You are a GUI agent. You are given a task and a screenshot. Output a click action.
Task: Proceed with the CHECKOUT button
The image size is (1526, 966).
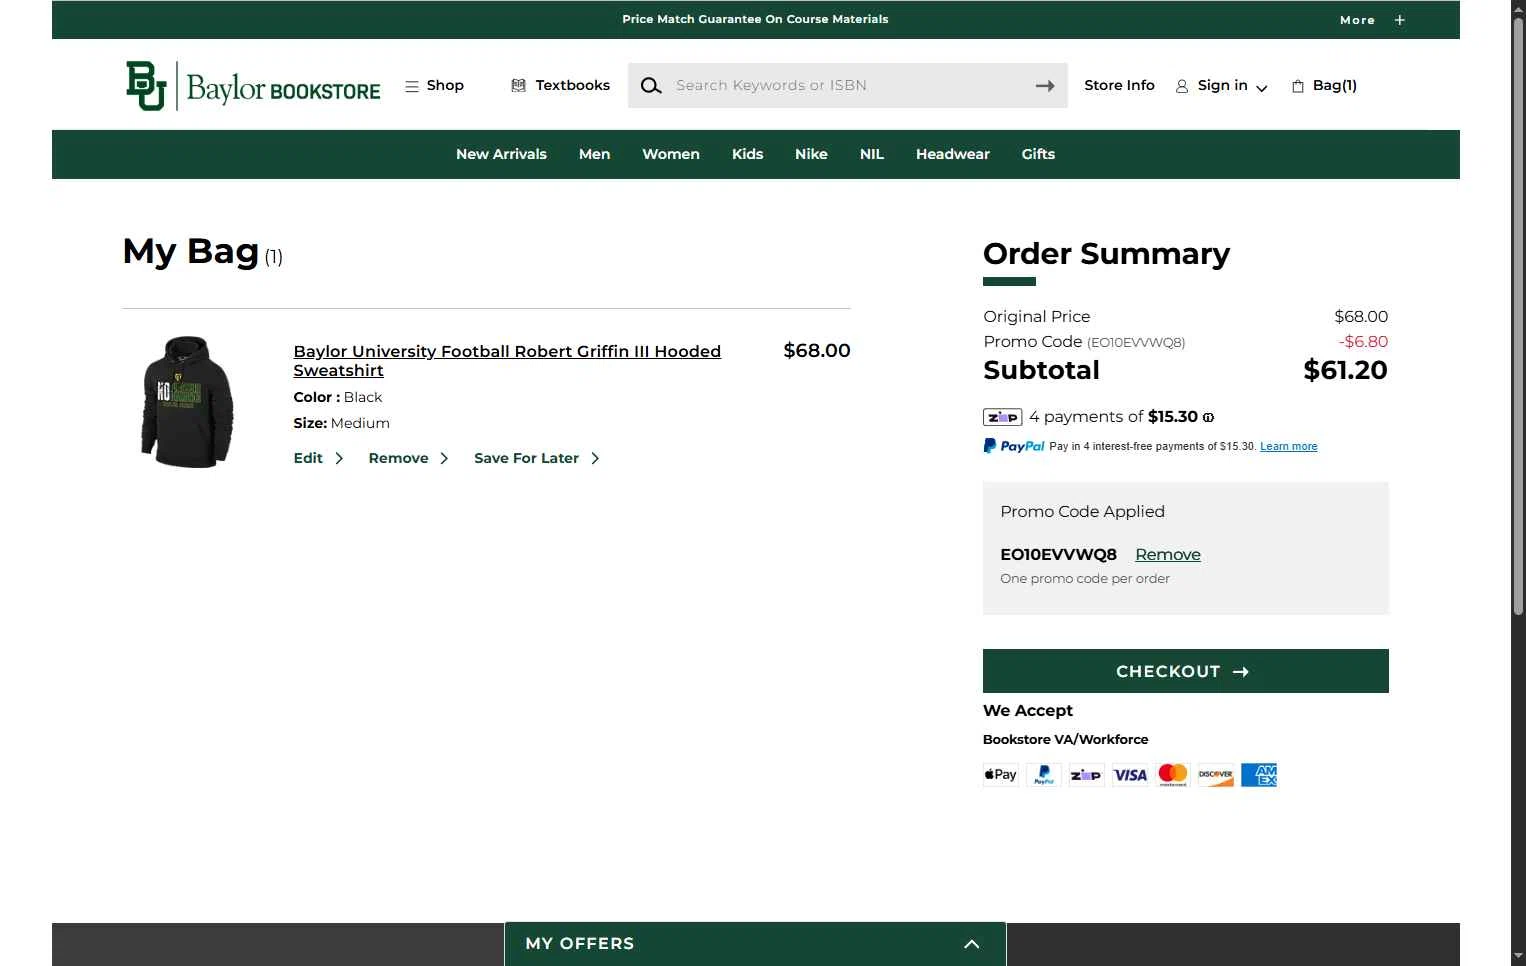[1186, 671]
